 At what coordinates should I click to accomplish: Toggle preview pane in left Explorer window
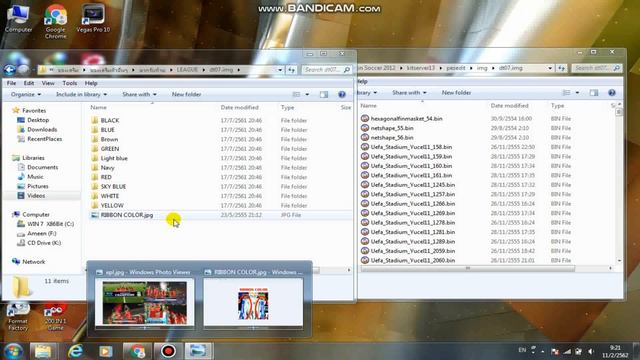(x=324, y=94)
